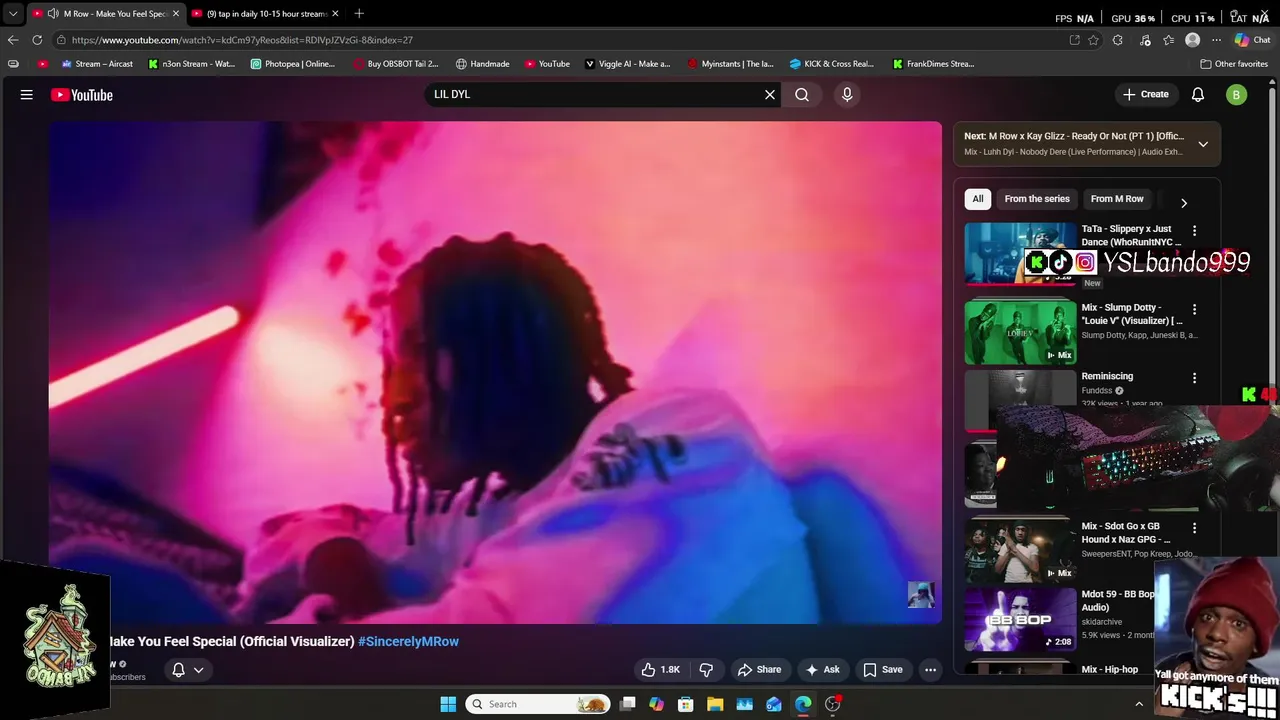Open Photopea bookmark
Screen dimensions: 1280x720
[293, 64]
